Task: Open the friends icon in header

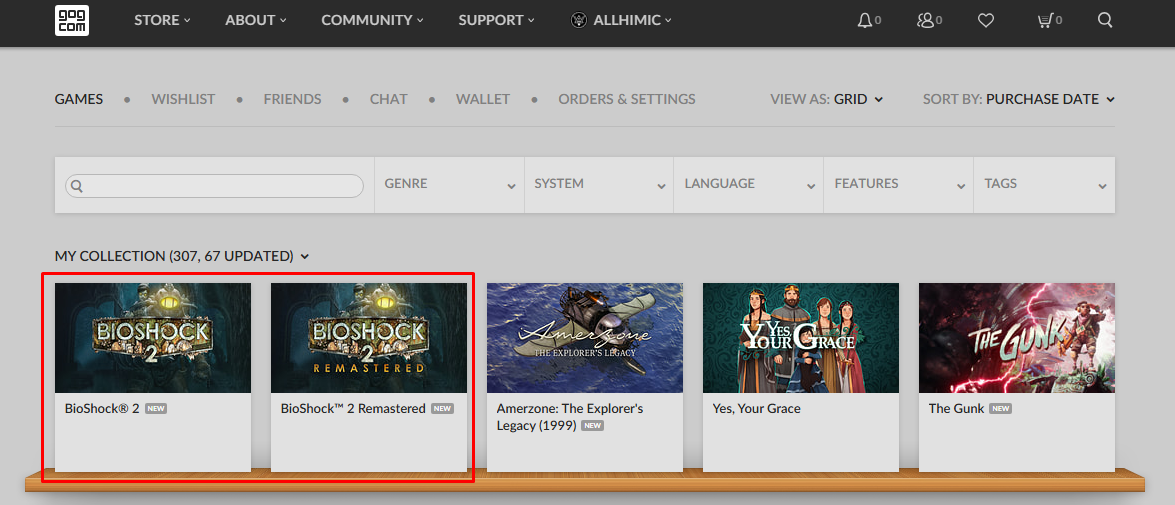Action: [x=926, y=20]
